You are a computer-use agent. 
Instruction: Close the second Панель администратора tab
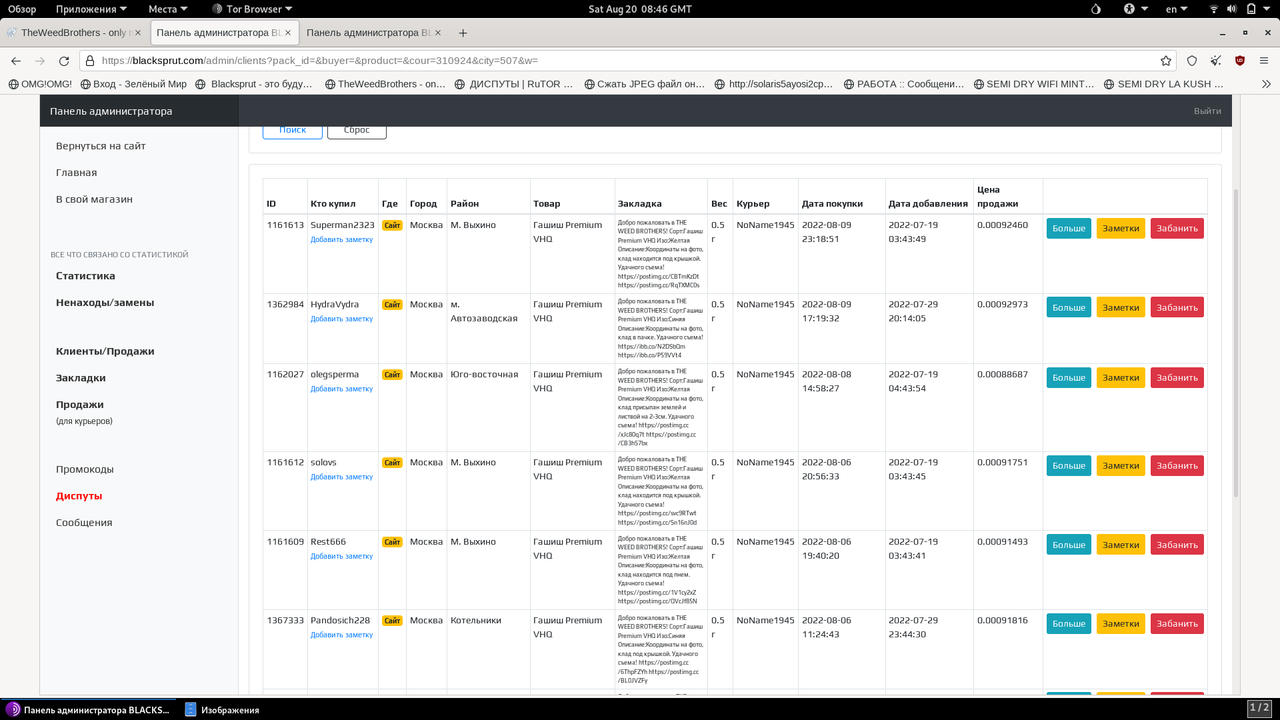coord(439,33)
